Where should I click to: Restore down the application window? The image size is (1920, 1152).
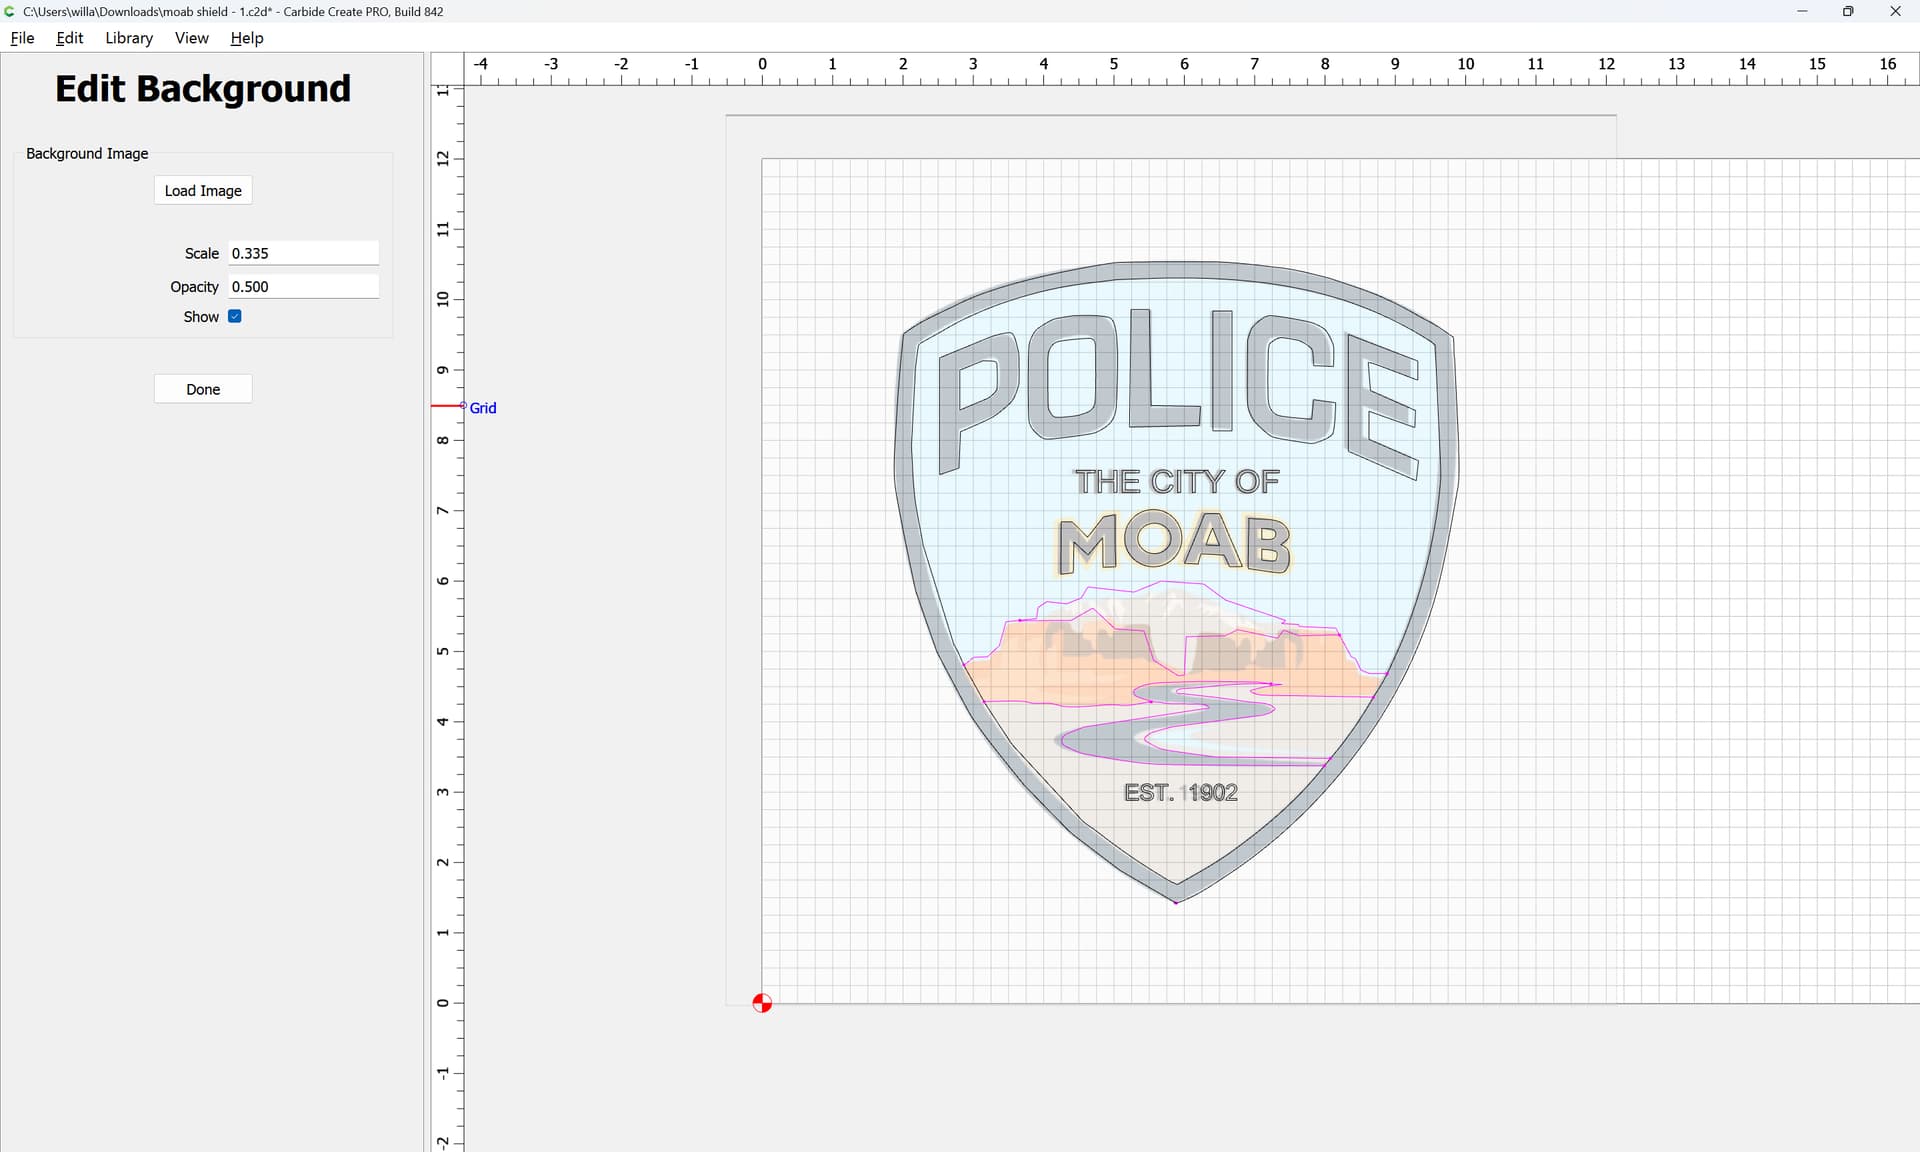point(1848,11)
